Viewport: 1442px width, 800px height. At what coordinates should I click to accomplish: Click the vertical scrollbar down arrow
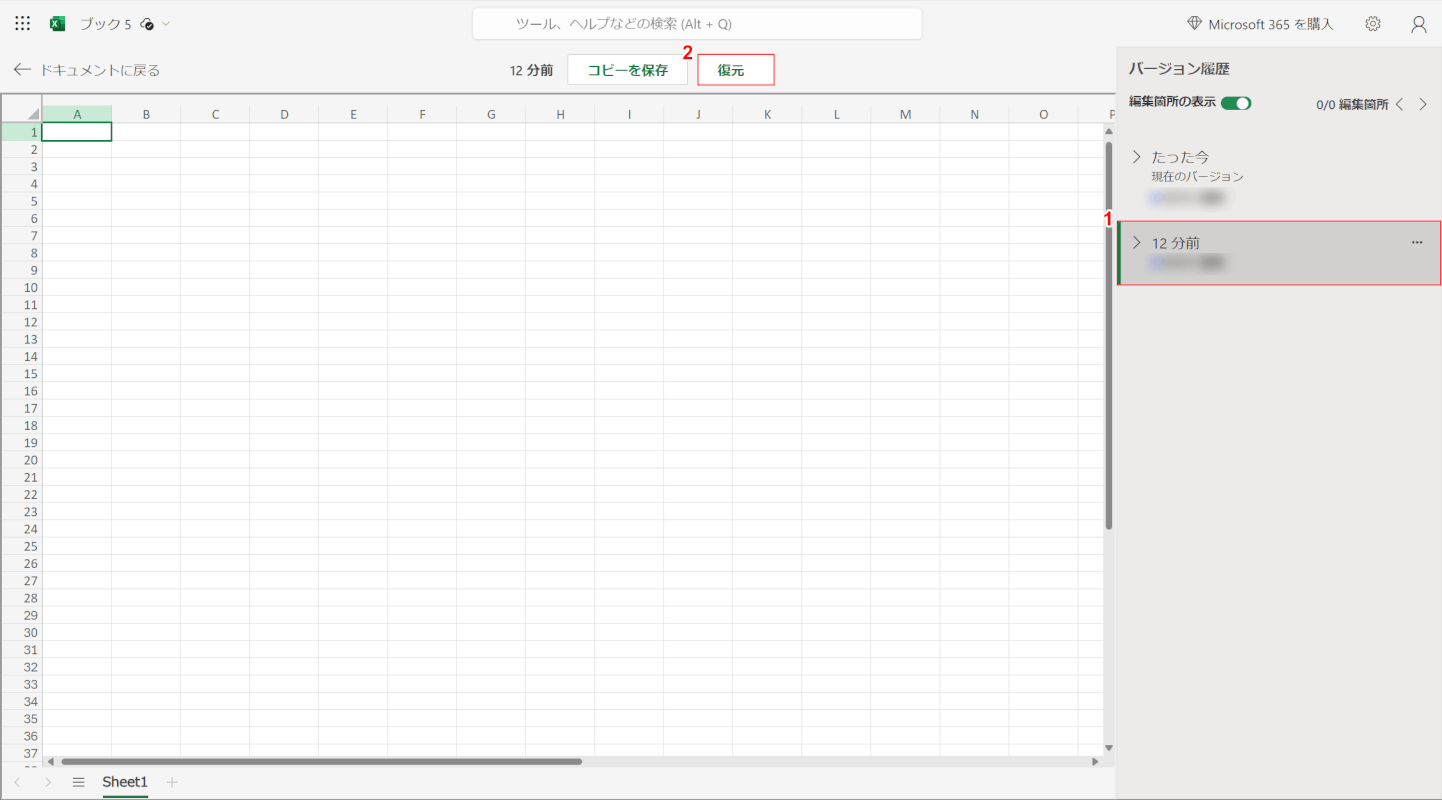tap(1108, 747)
